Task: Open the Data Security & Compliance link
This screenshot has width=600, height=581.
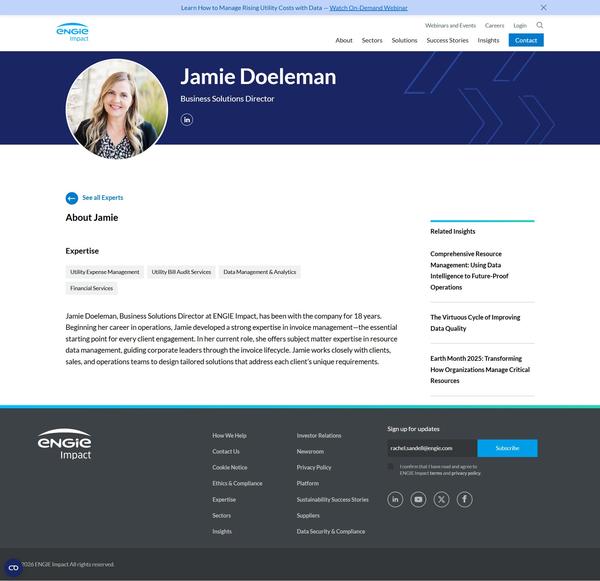Action: click(x=331, y=532)
